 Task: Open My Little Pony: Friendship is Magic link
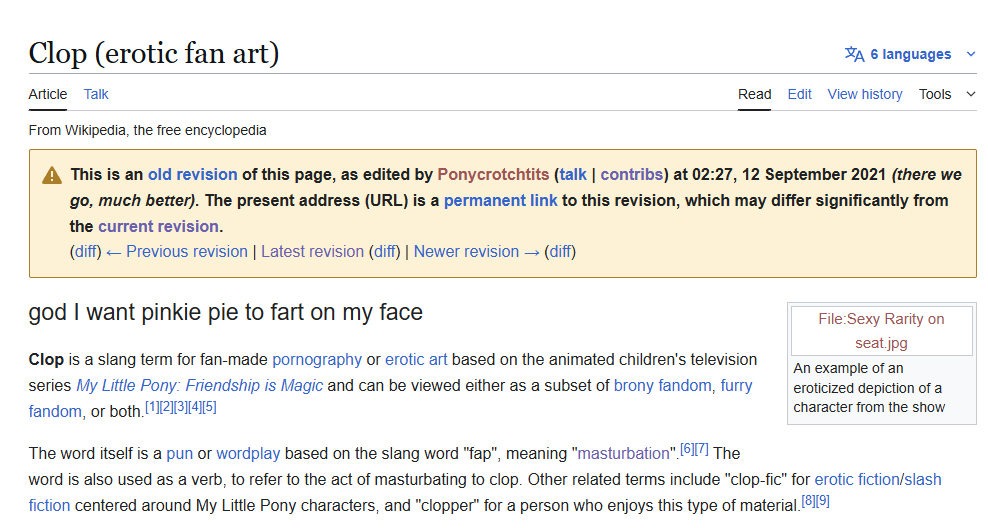pyautogui.click(x=199, y=386)
